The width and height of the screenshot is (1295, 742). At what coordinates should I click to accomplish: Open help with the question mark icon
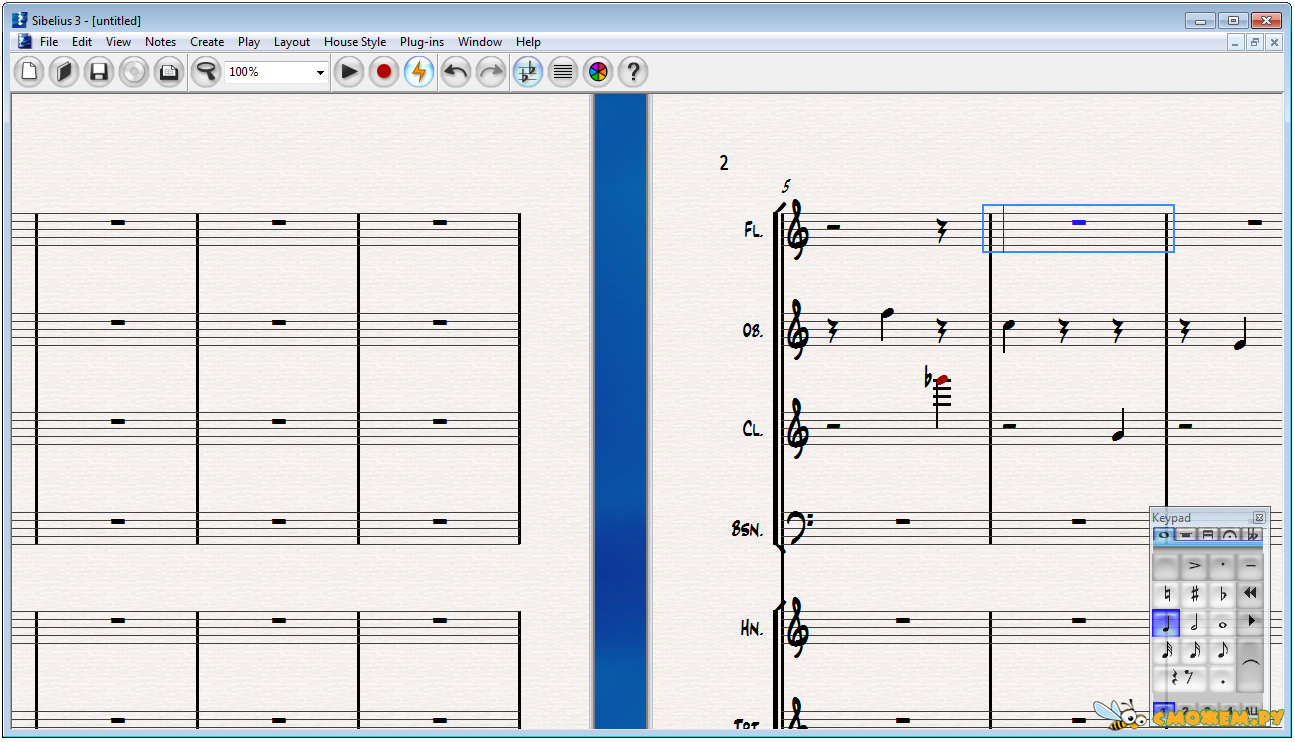coord(633,72)
